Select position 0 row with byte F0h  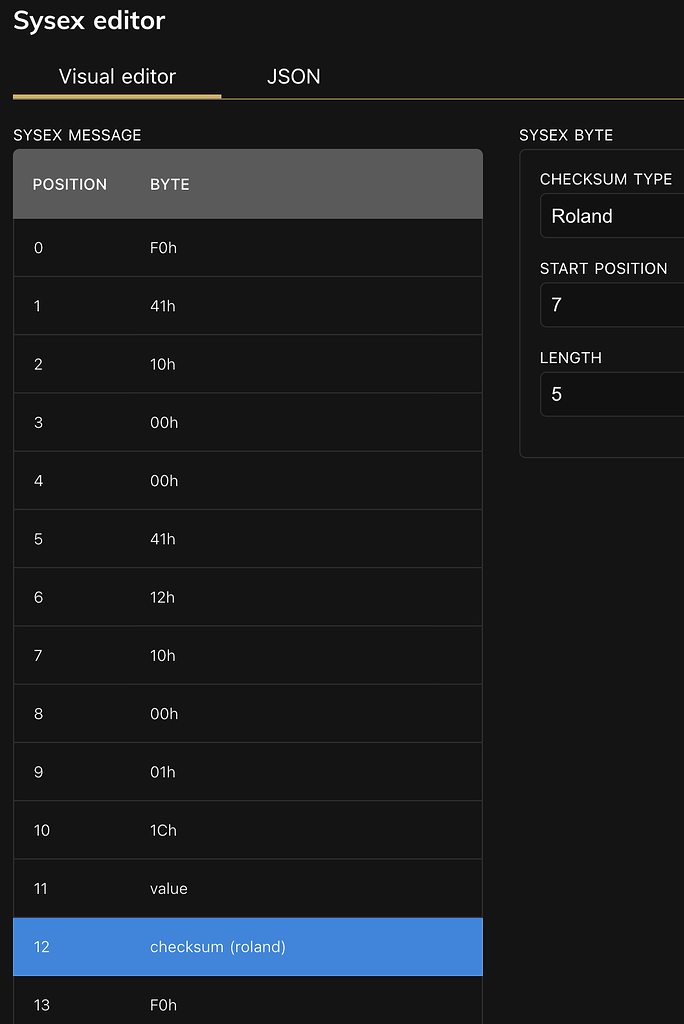pos(247,248)
